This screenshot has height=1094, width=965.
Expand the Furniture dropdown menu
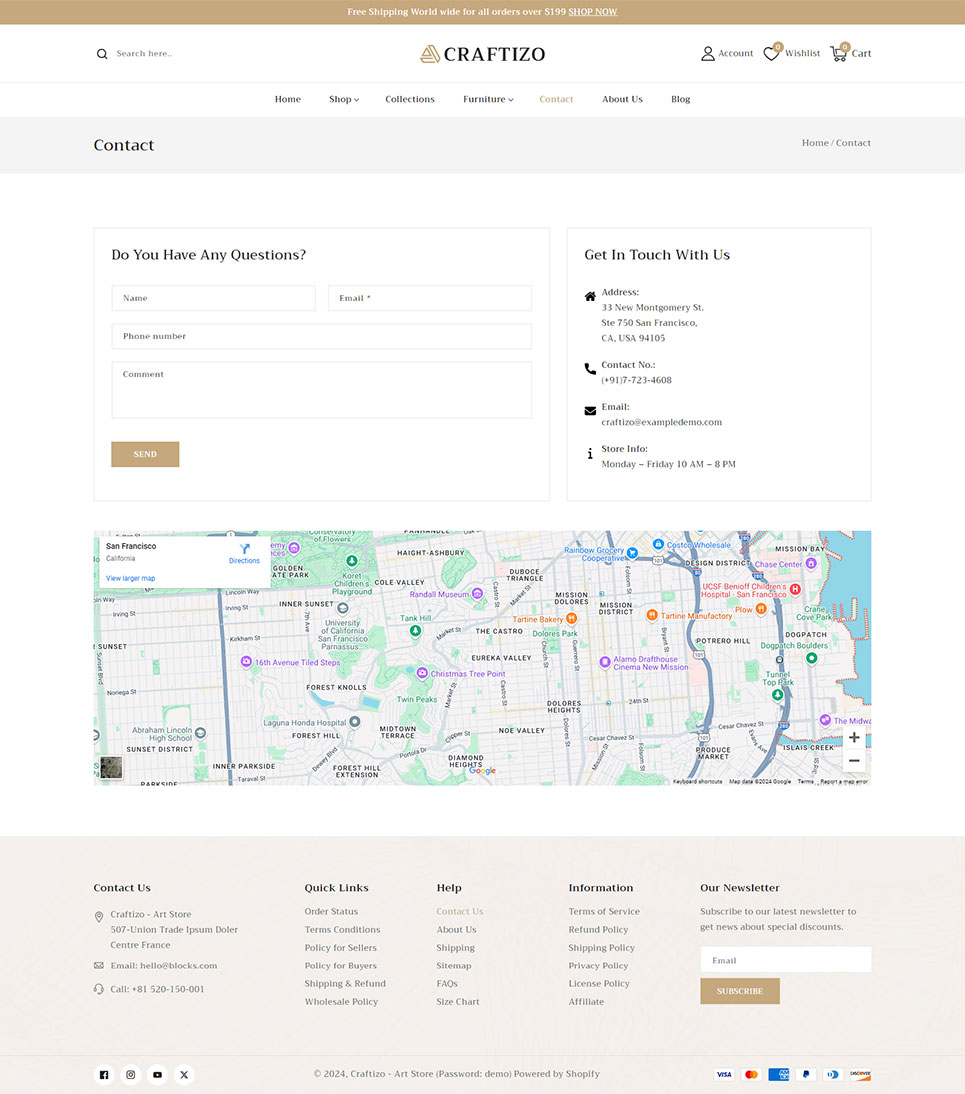pyautogui.click(x=488, y=99)
